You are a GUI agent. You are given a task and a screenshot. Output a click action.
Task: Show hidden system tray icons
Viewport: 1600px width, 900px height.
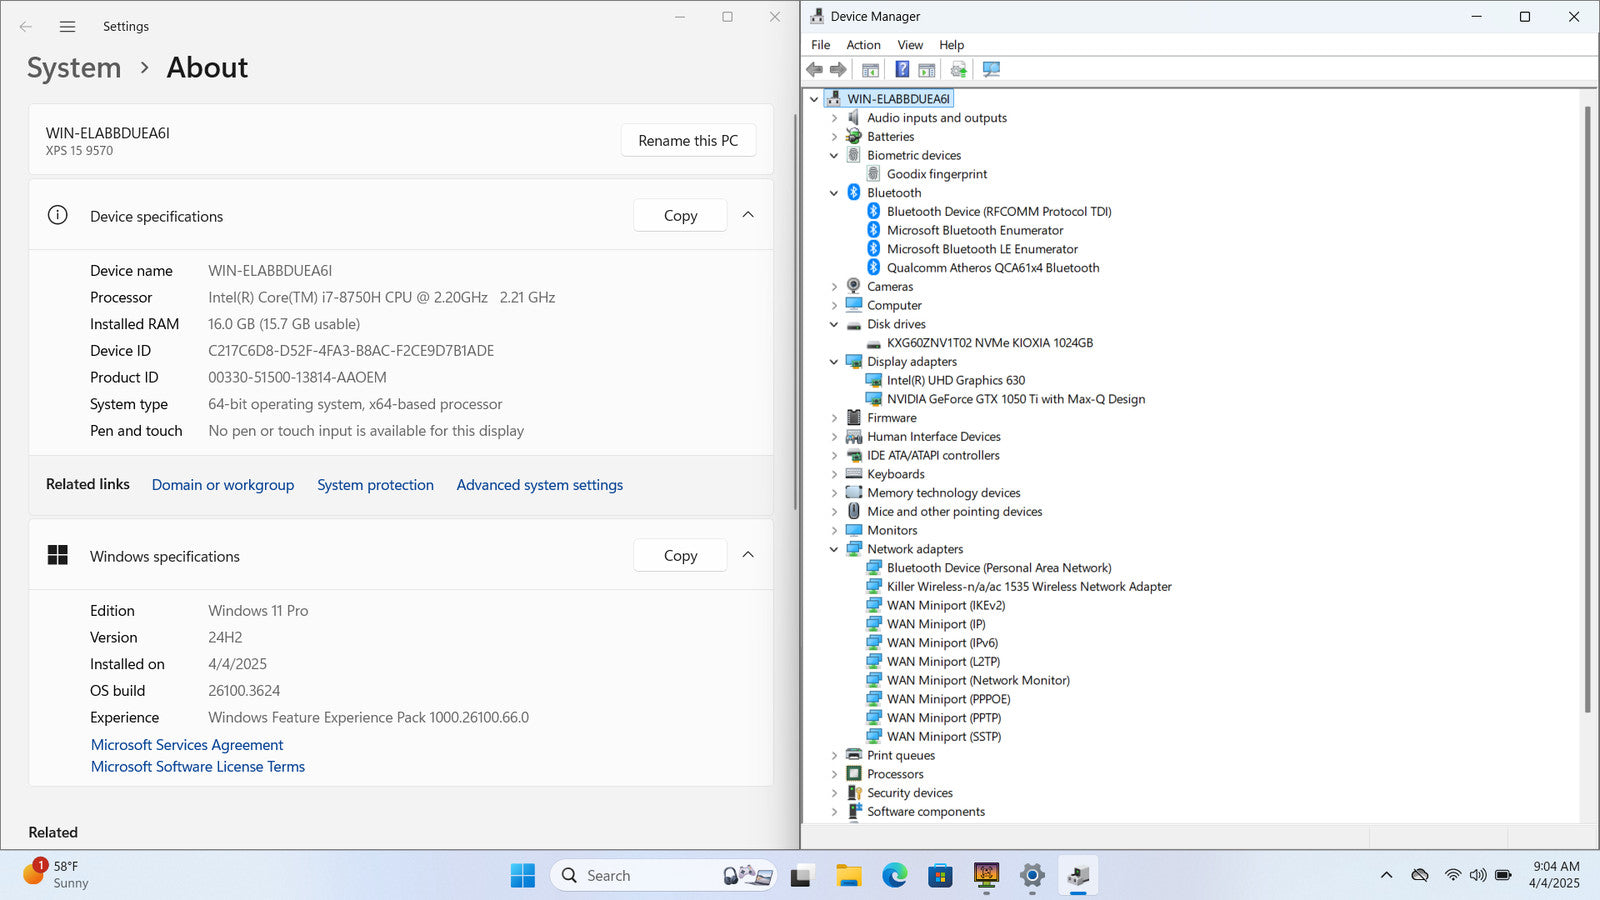coord(1386,875)
